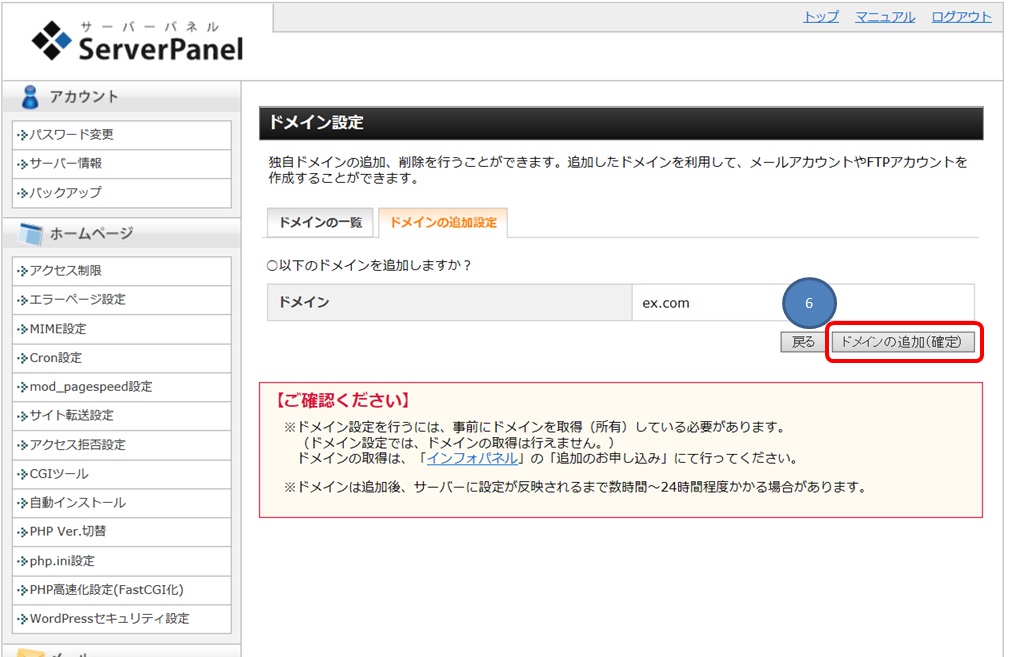Select サーバー情報 menu item

pos(65,164)
